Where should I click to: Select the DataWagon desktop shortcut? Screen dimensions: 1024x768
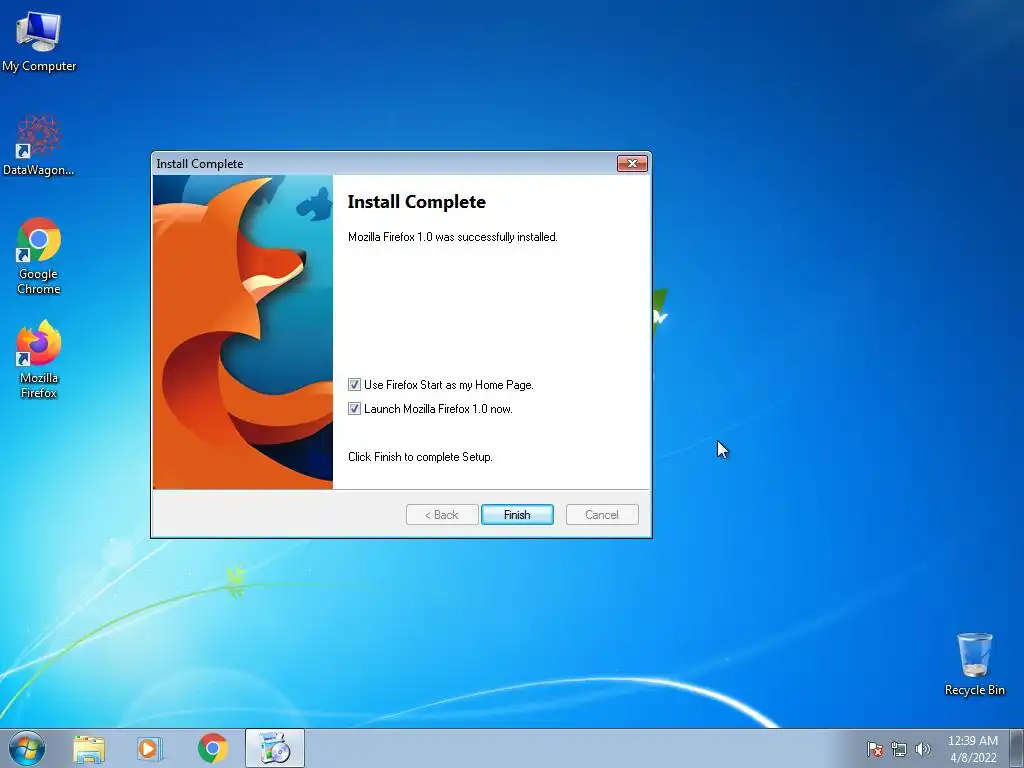click(x=39, y=146)
